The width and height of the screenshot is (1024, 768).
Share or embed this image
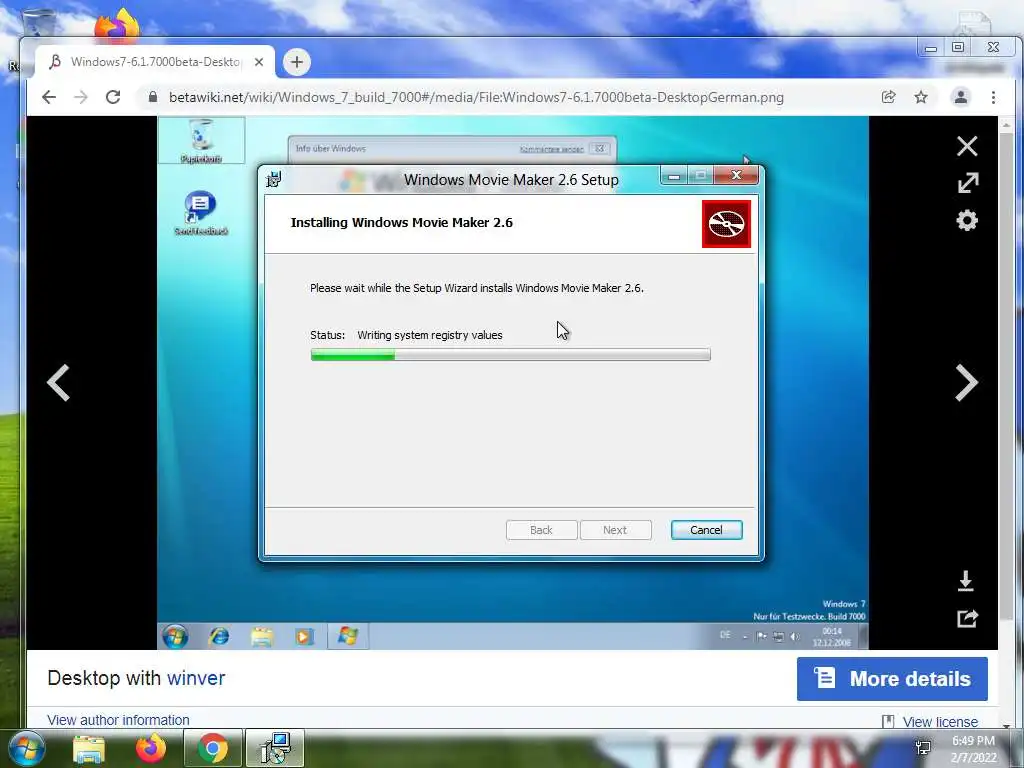(967, 618)
